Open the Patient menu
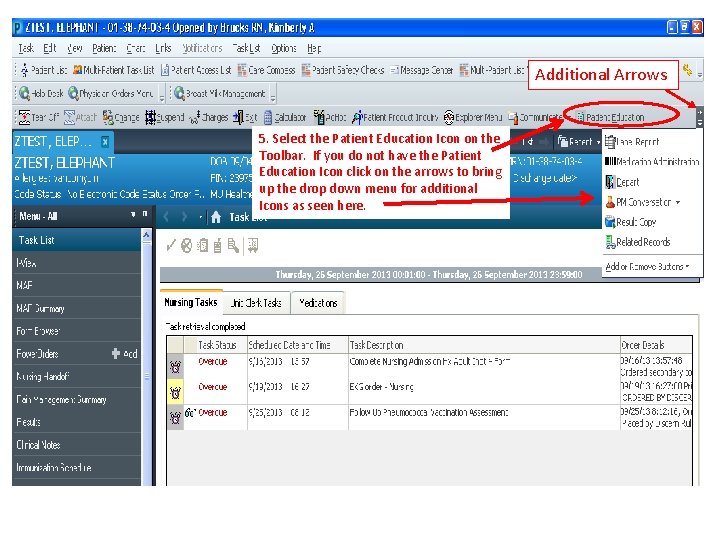The image size is (720, 540). [104, 48]
